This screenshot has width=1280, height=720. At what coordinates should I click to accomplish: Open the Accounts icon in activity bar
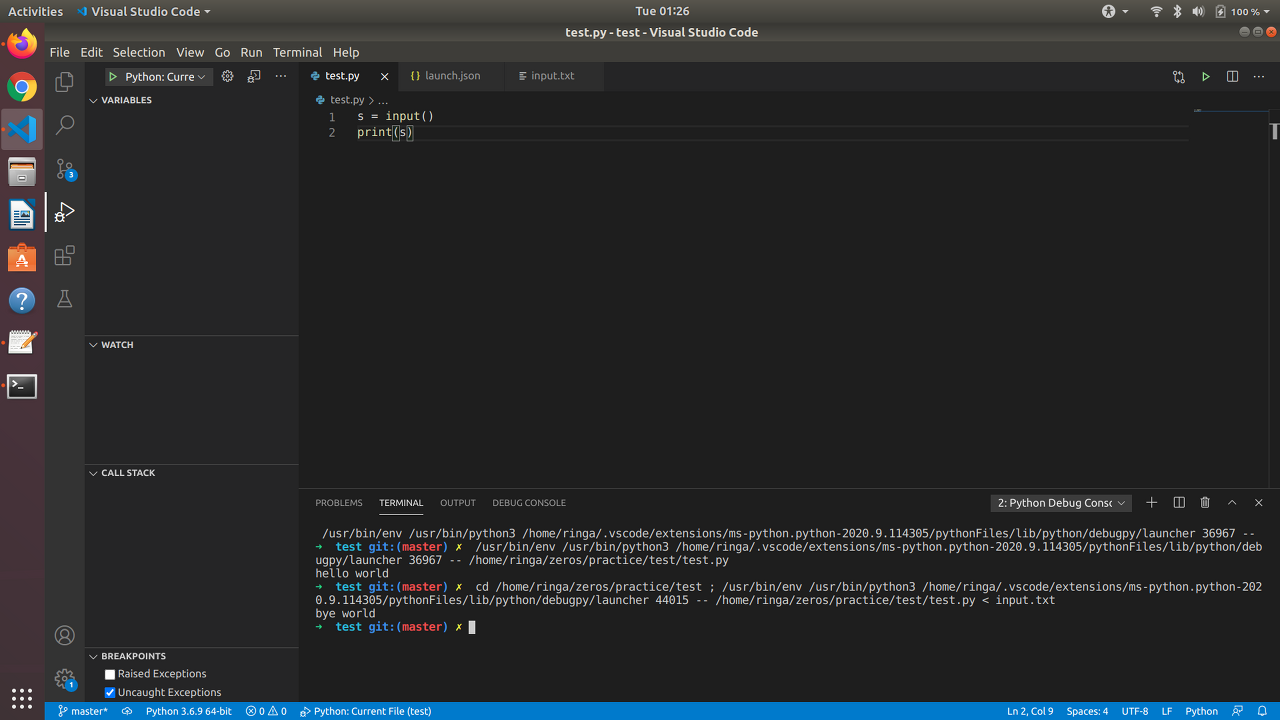[65, 635]
